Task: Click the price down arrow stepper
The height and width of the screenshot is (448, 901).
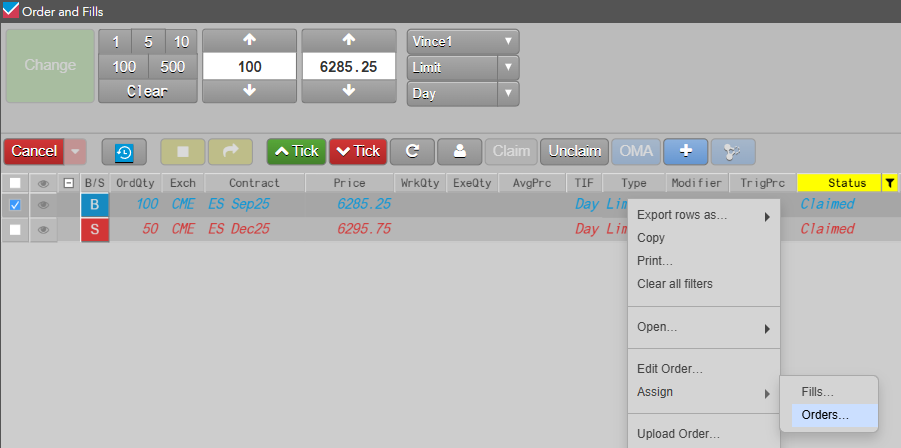Action: coord(349,90)
